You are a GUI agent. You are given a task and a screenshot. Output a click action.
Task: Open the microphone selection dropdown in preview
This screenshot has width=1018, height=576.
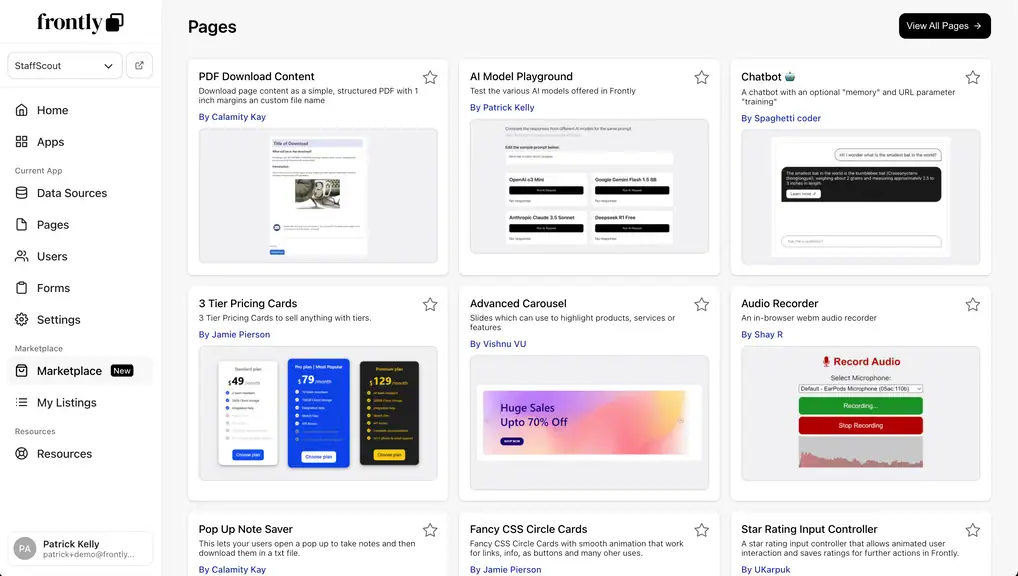[860, 388]
